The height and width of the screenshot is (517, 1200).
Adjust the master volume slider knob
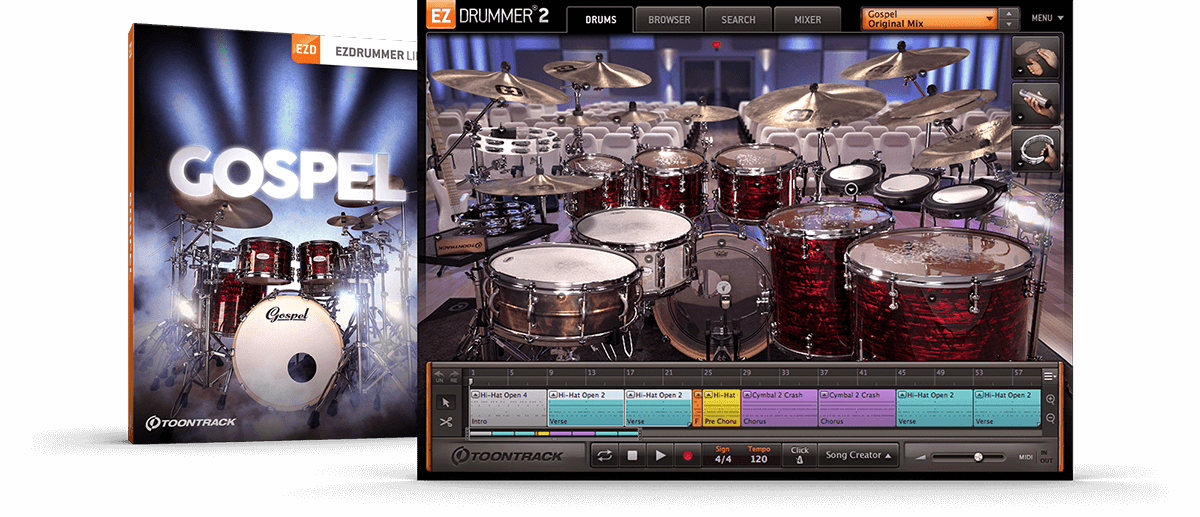(979, 456)
